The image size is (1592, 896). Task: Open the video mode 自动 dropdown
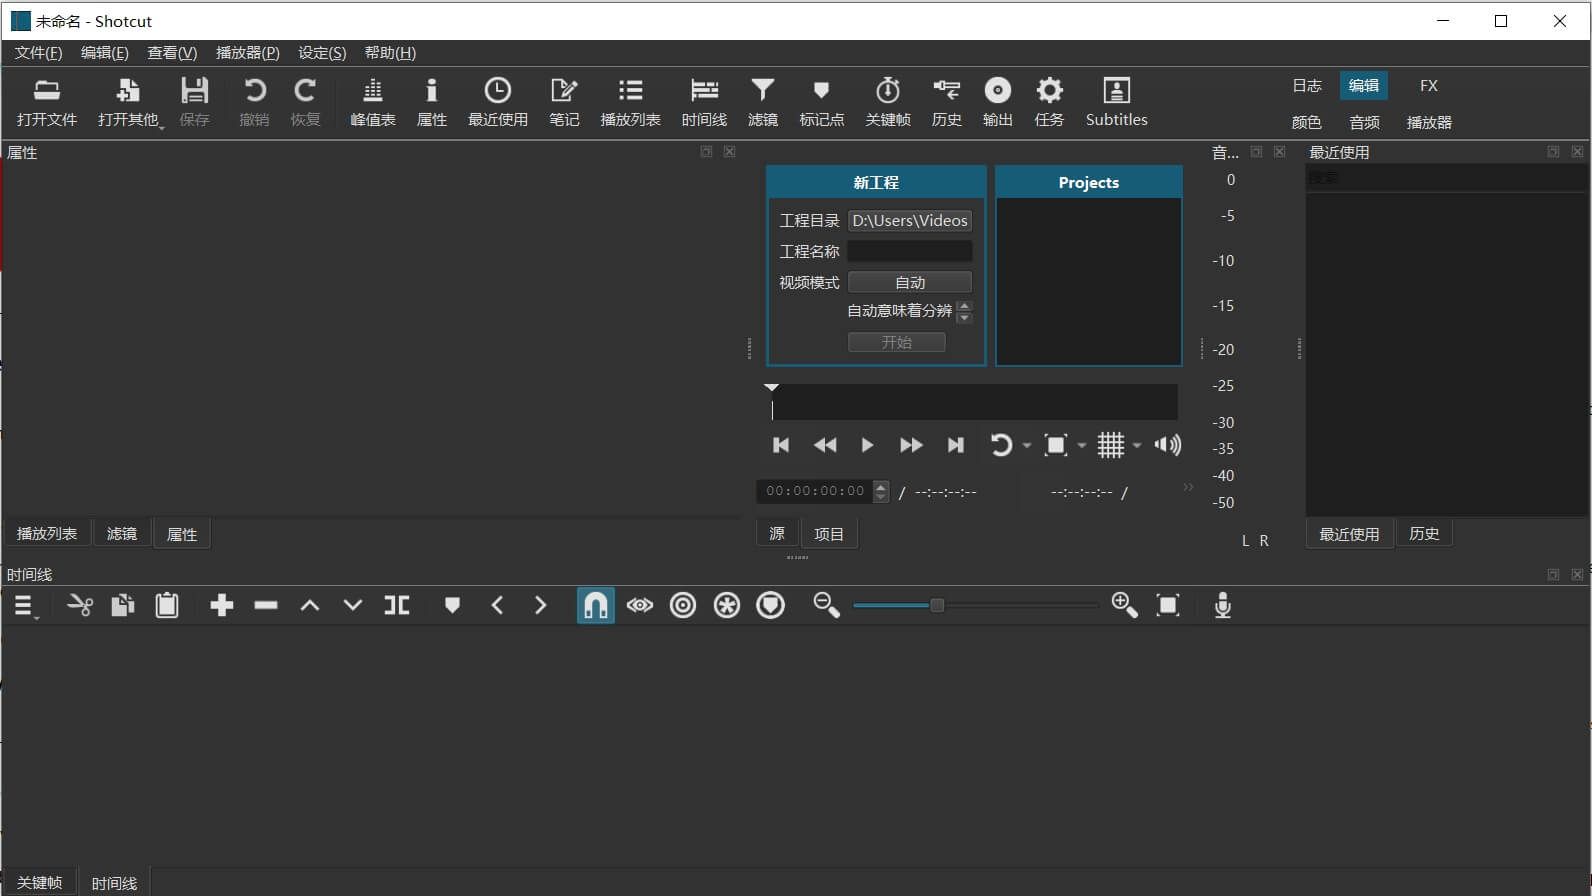point(909,282)
